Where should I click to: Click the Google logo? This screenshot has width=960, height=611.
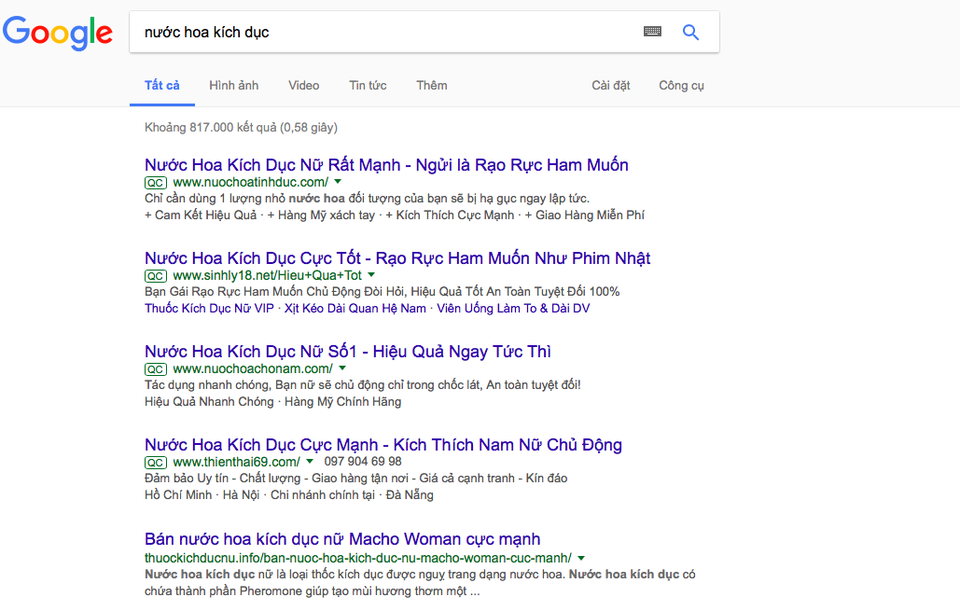click(x=58, y=33)
